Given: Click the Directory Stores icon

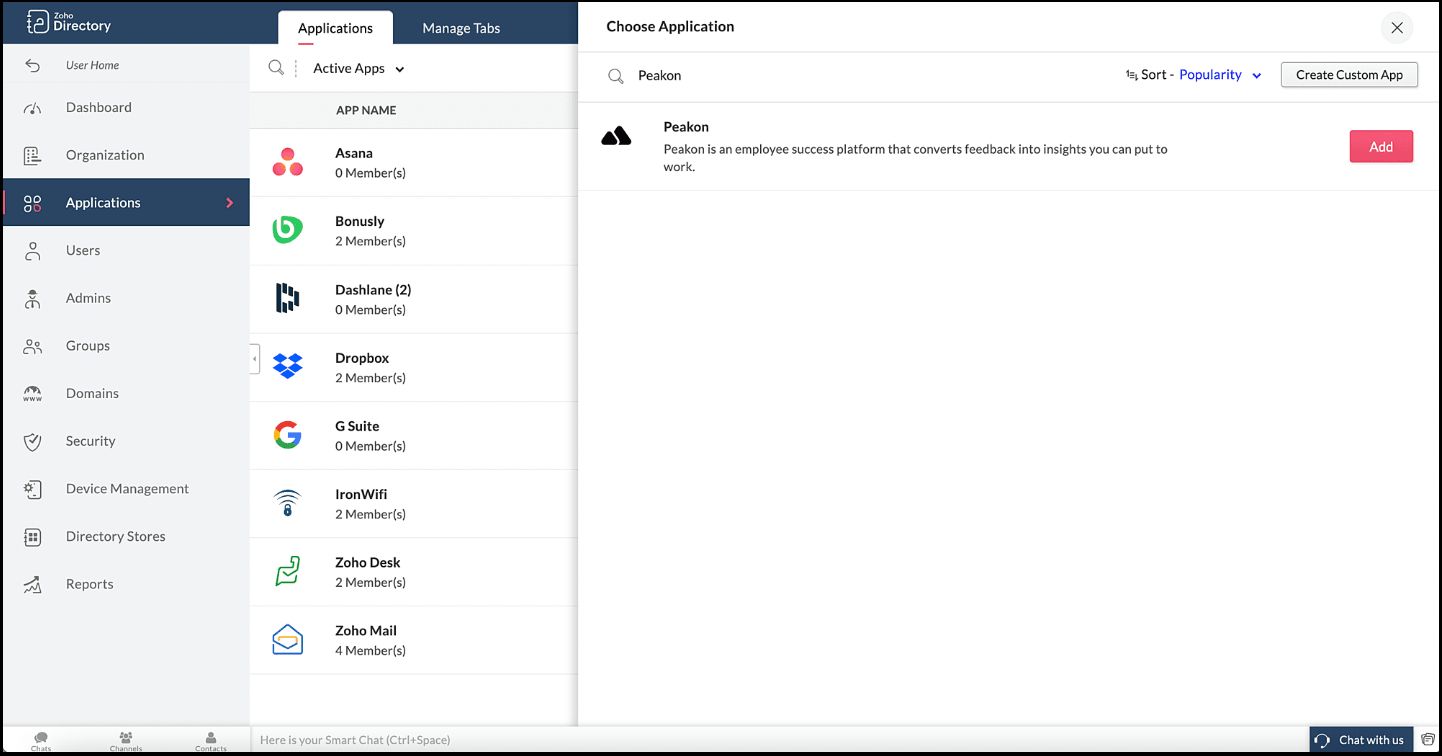Looking at the screenshot, I should coord(33,537).
